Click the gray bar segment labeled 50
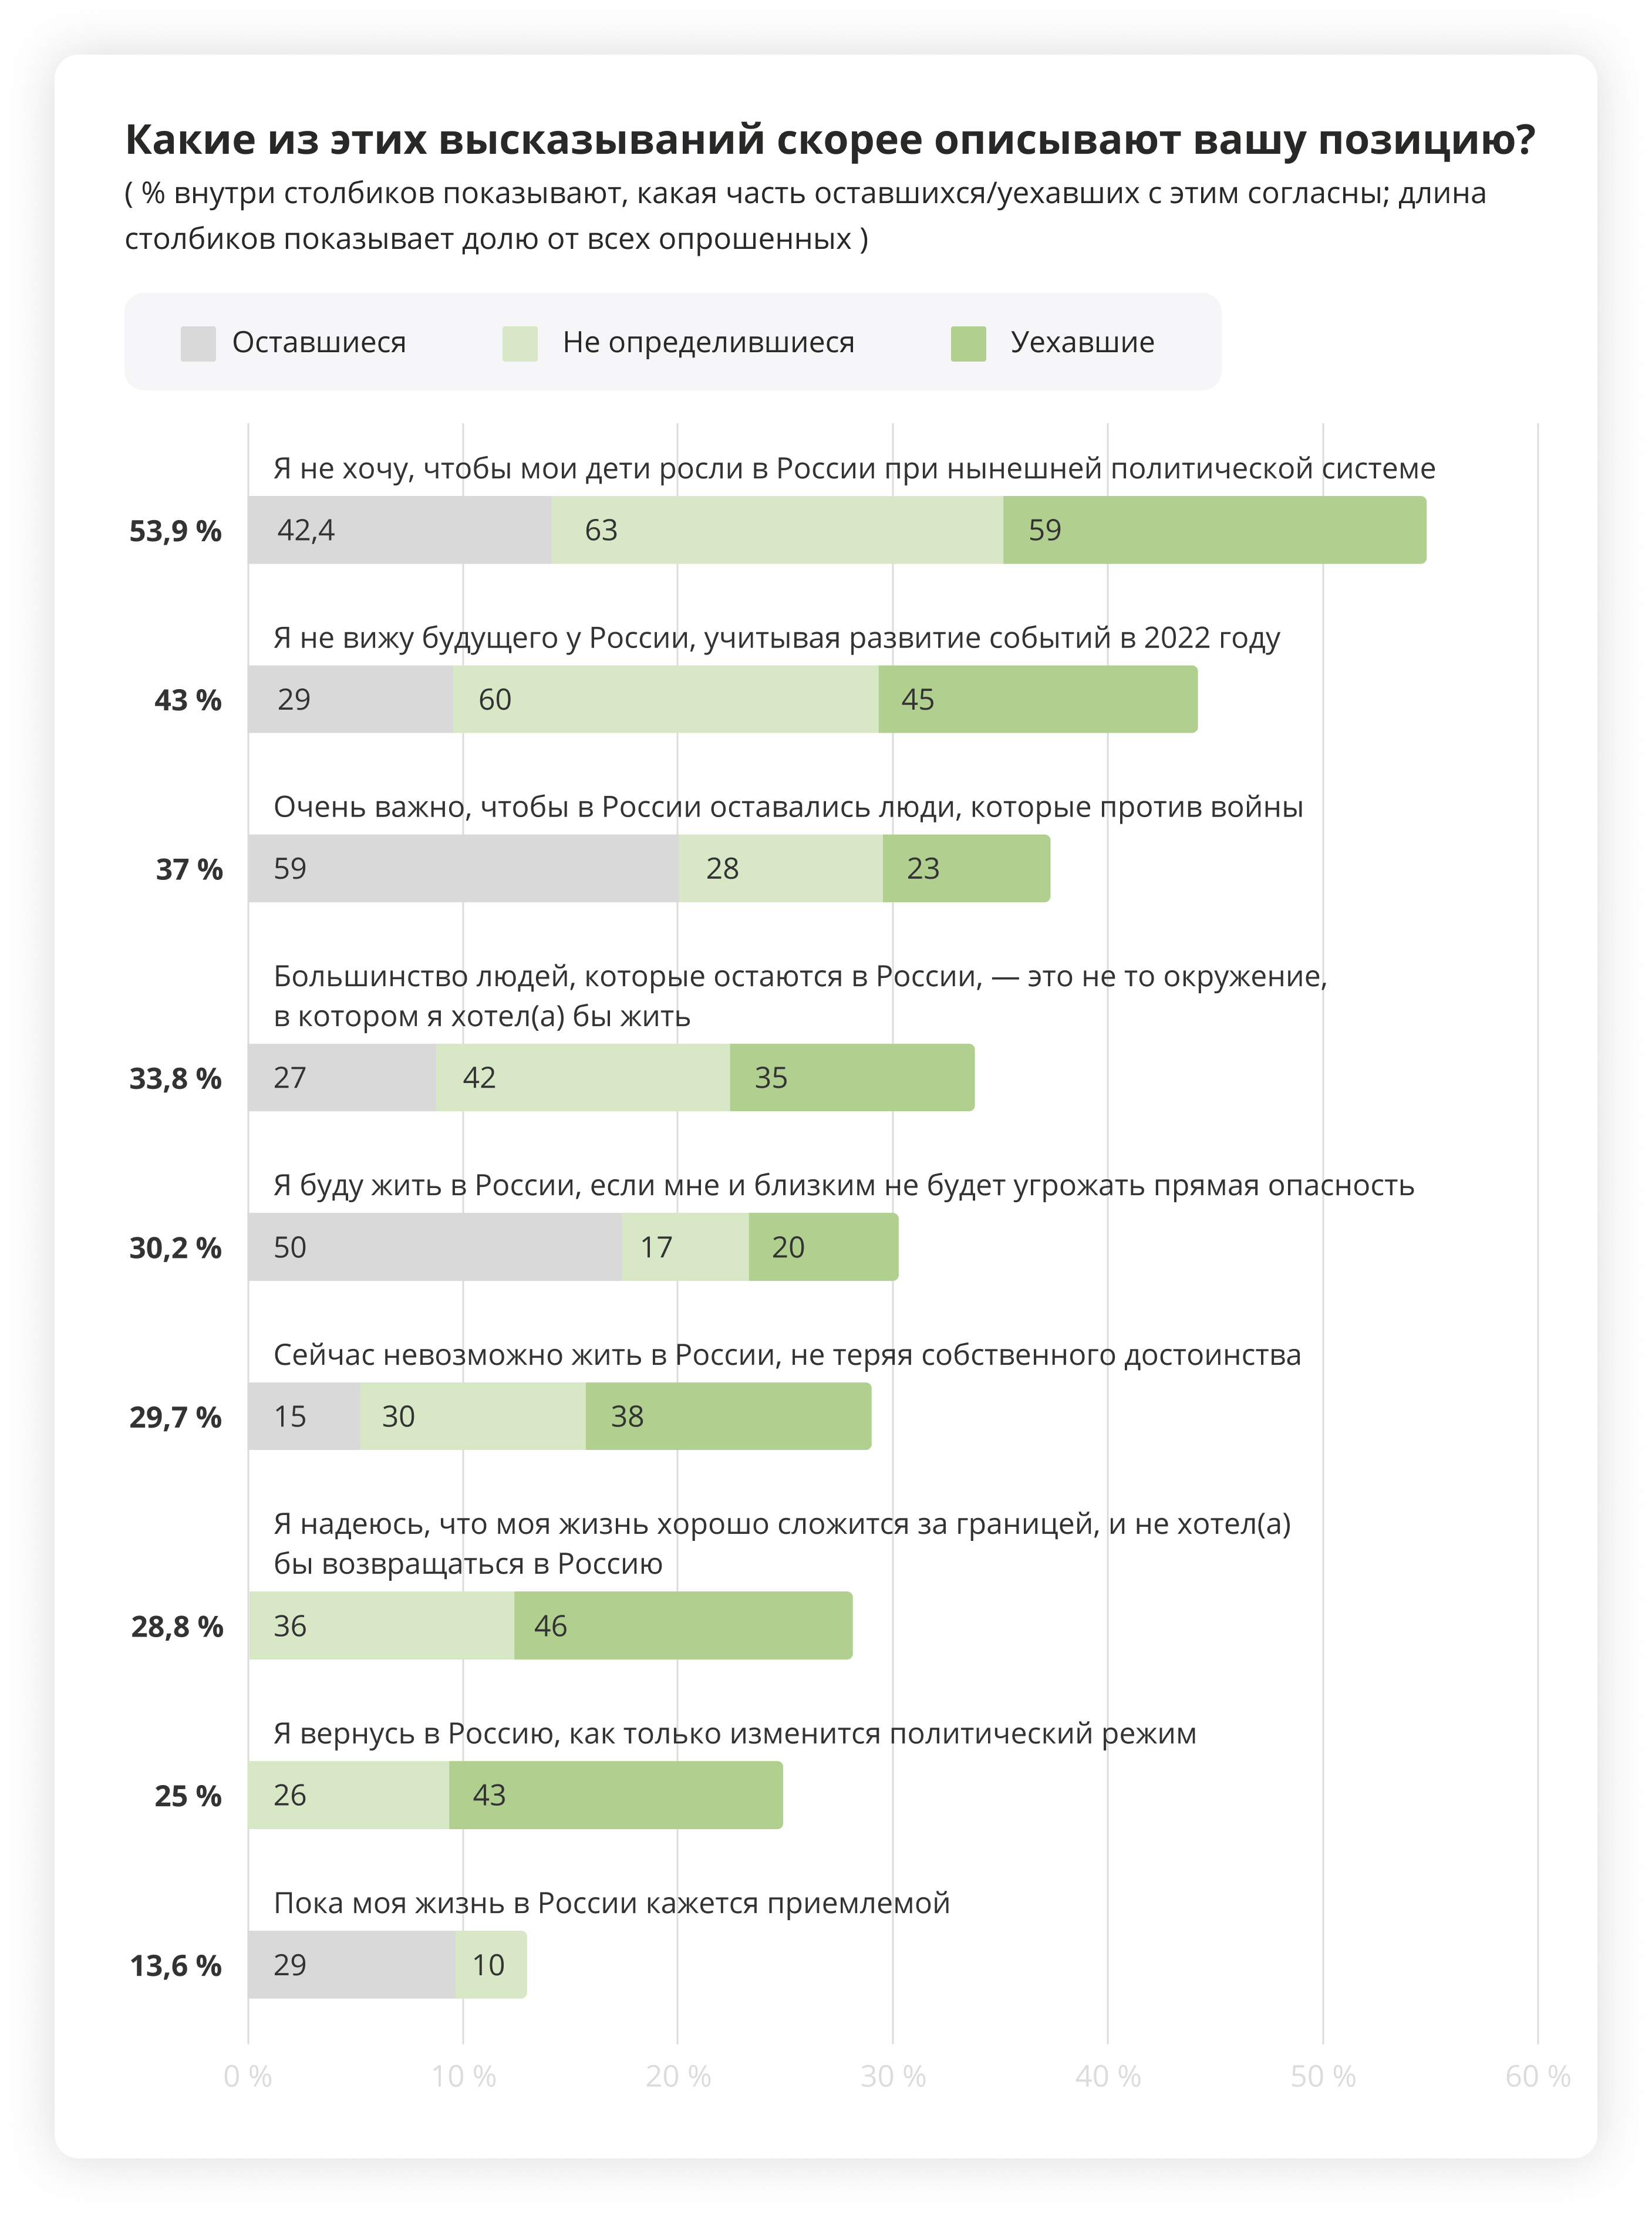This screenshot has height=2213, width=1652. 434,1247
